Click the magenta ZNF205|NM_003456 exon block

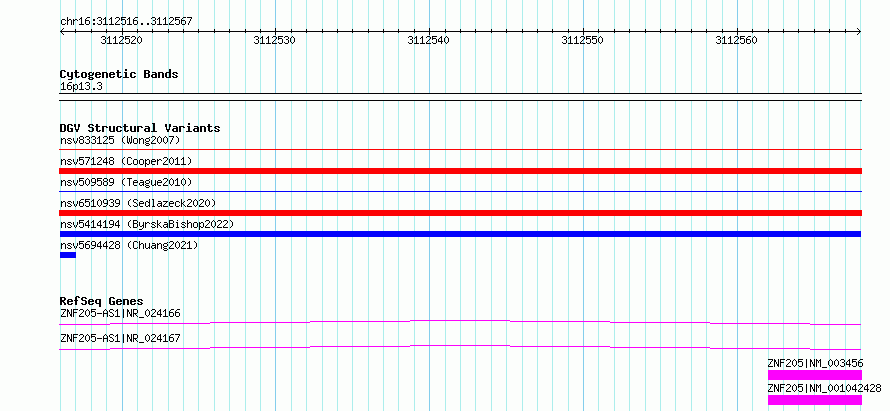pyautogui.click(x=815, y=375)
